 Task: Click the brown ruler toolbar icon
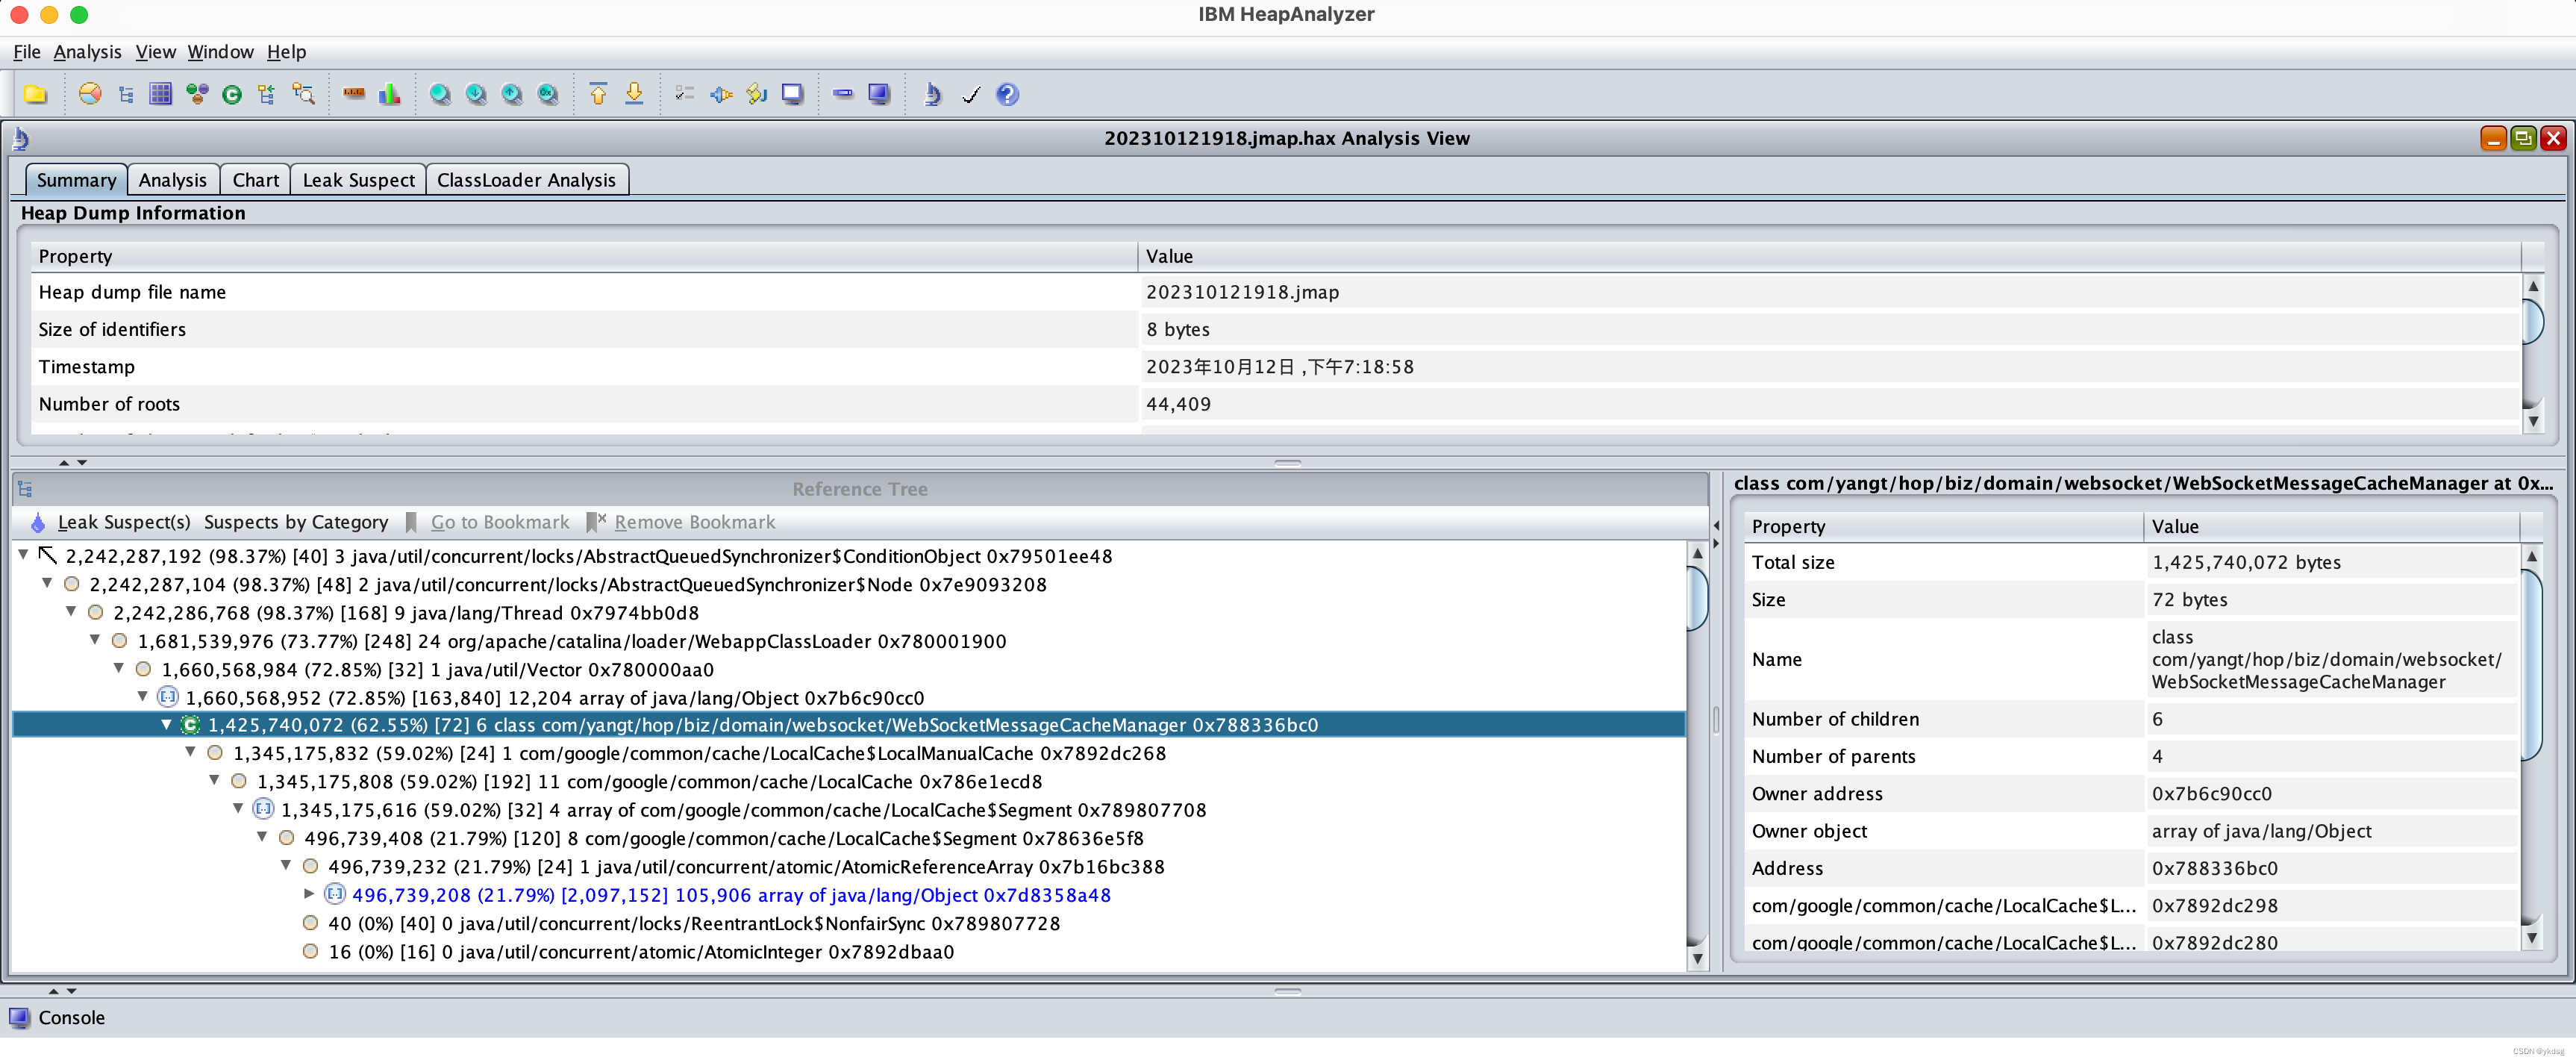[x=354, y=94]
